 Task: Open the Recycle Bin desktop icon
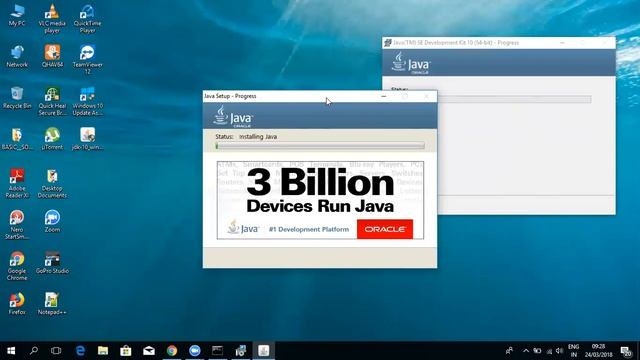17,98
